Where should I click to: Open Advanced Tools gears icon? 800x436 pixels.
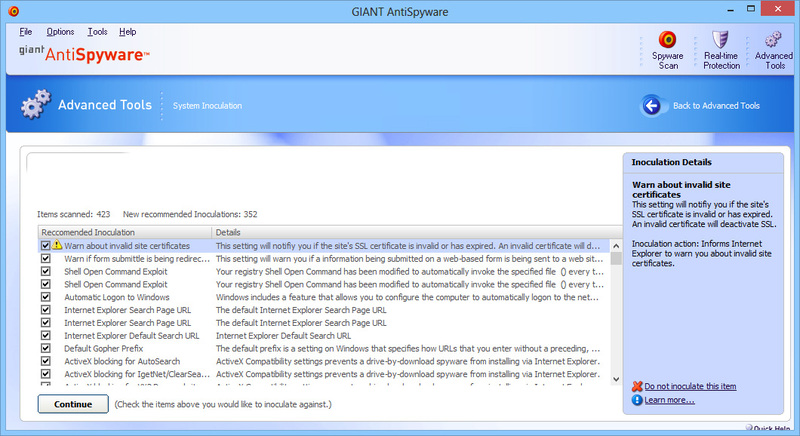coord(773,39)
